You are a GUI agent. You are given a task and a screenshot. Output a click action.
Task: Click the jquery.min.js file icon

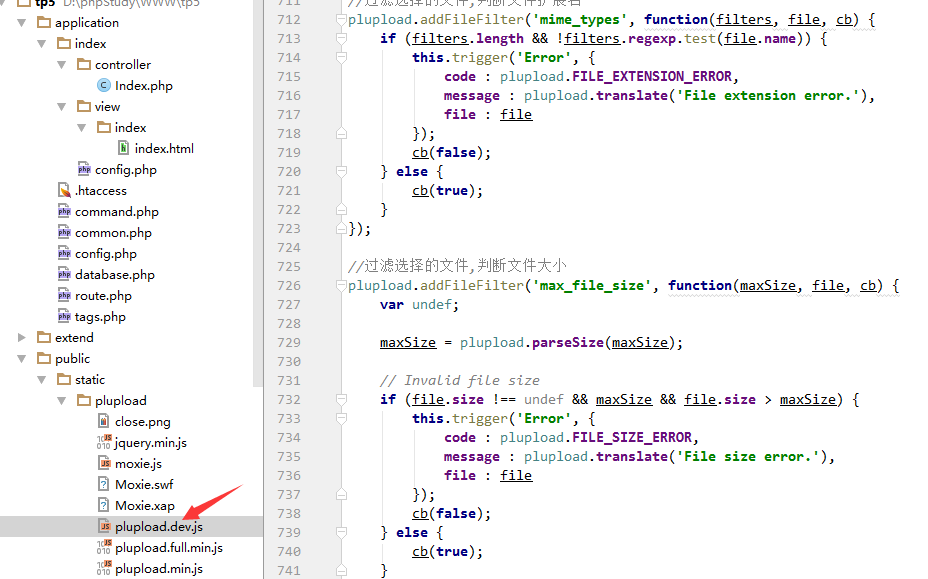pyautogui.click(x=104, y=442)
